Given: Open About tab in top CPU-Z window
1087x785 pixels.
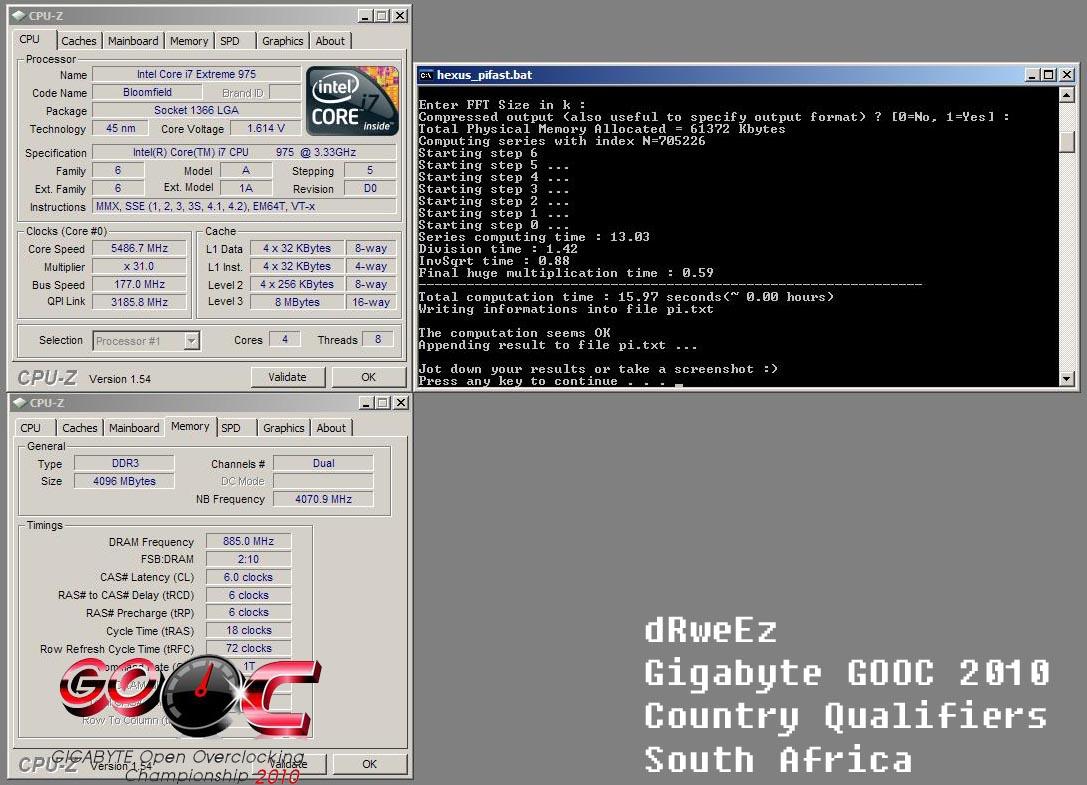Looking at the screenshot, I should point(330,41).
